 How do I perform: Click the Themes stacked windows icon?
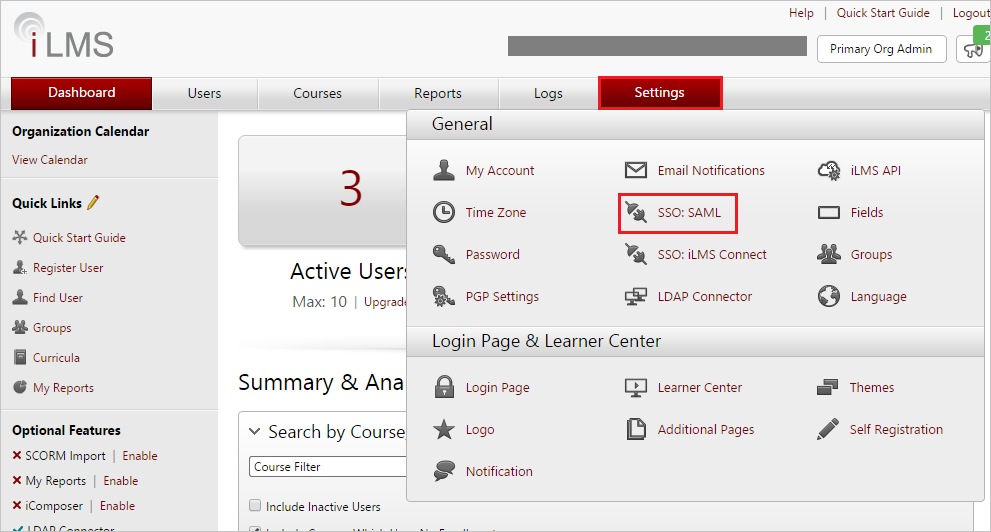[827, 387]
